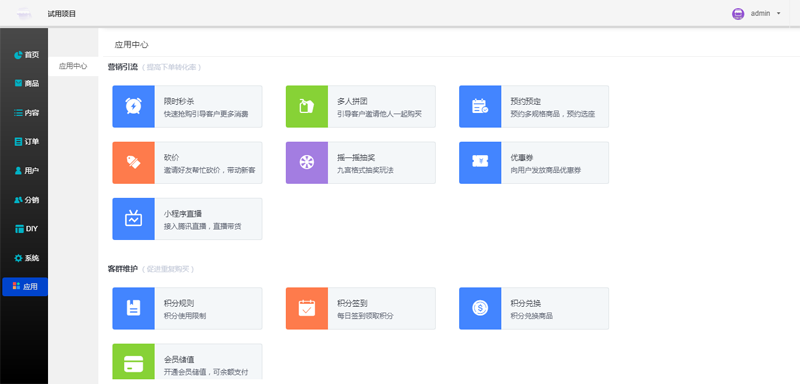Image resolution: width=800 pixels, height=384 pixels.
Task: Click the 应用中心 page header title
Action: pos(132,44)
